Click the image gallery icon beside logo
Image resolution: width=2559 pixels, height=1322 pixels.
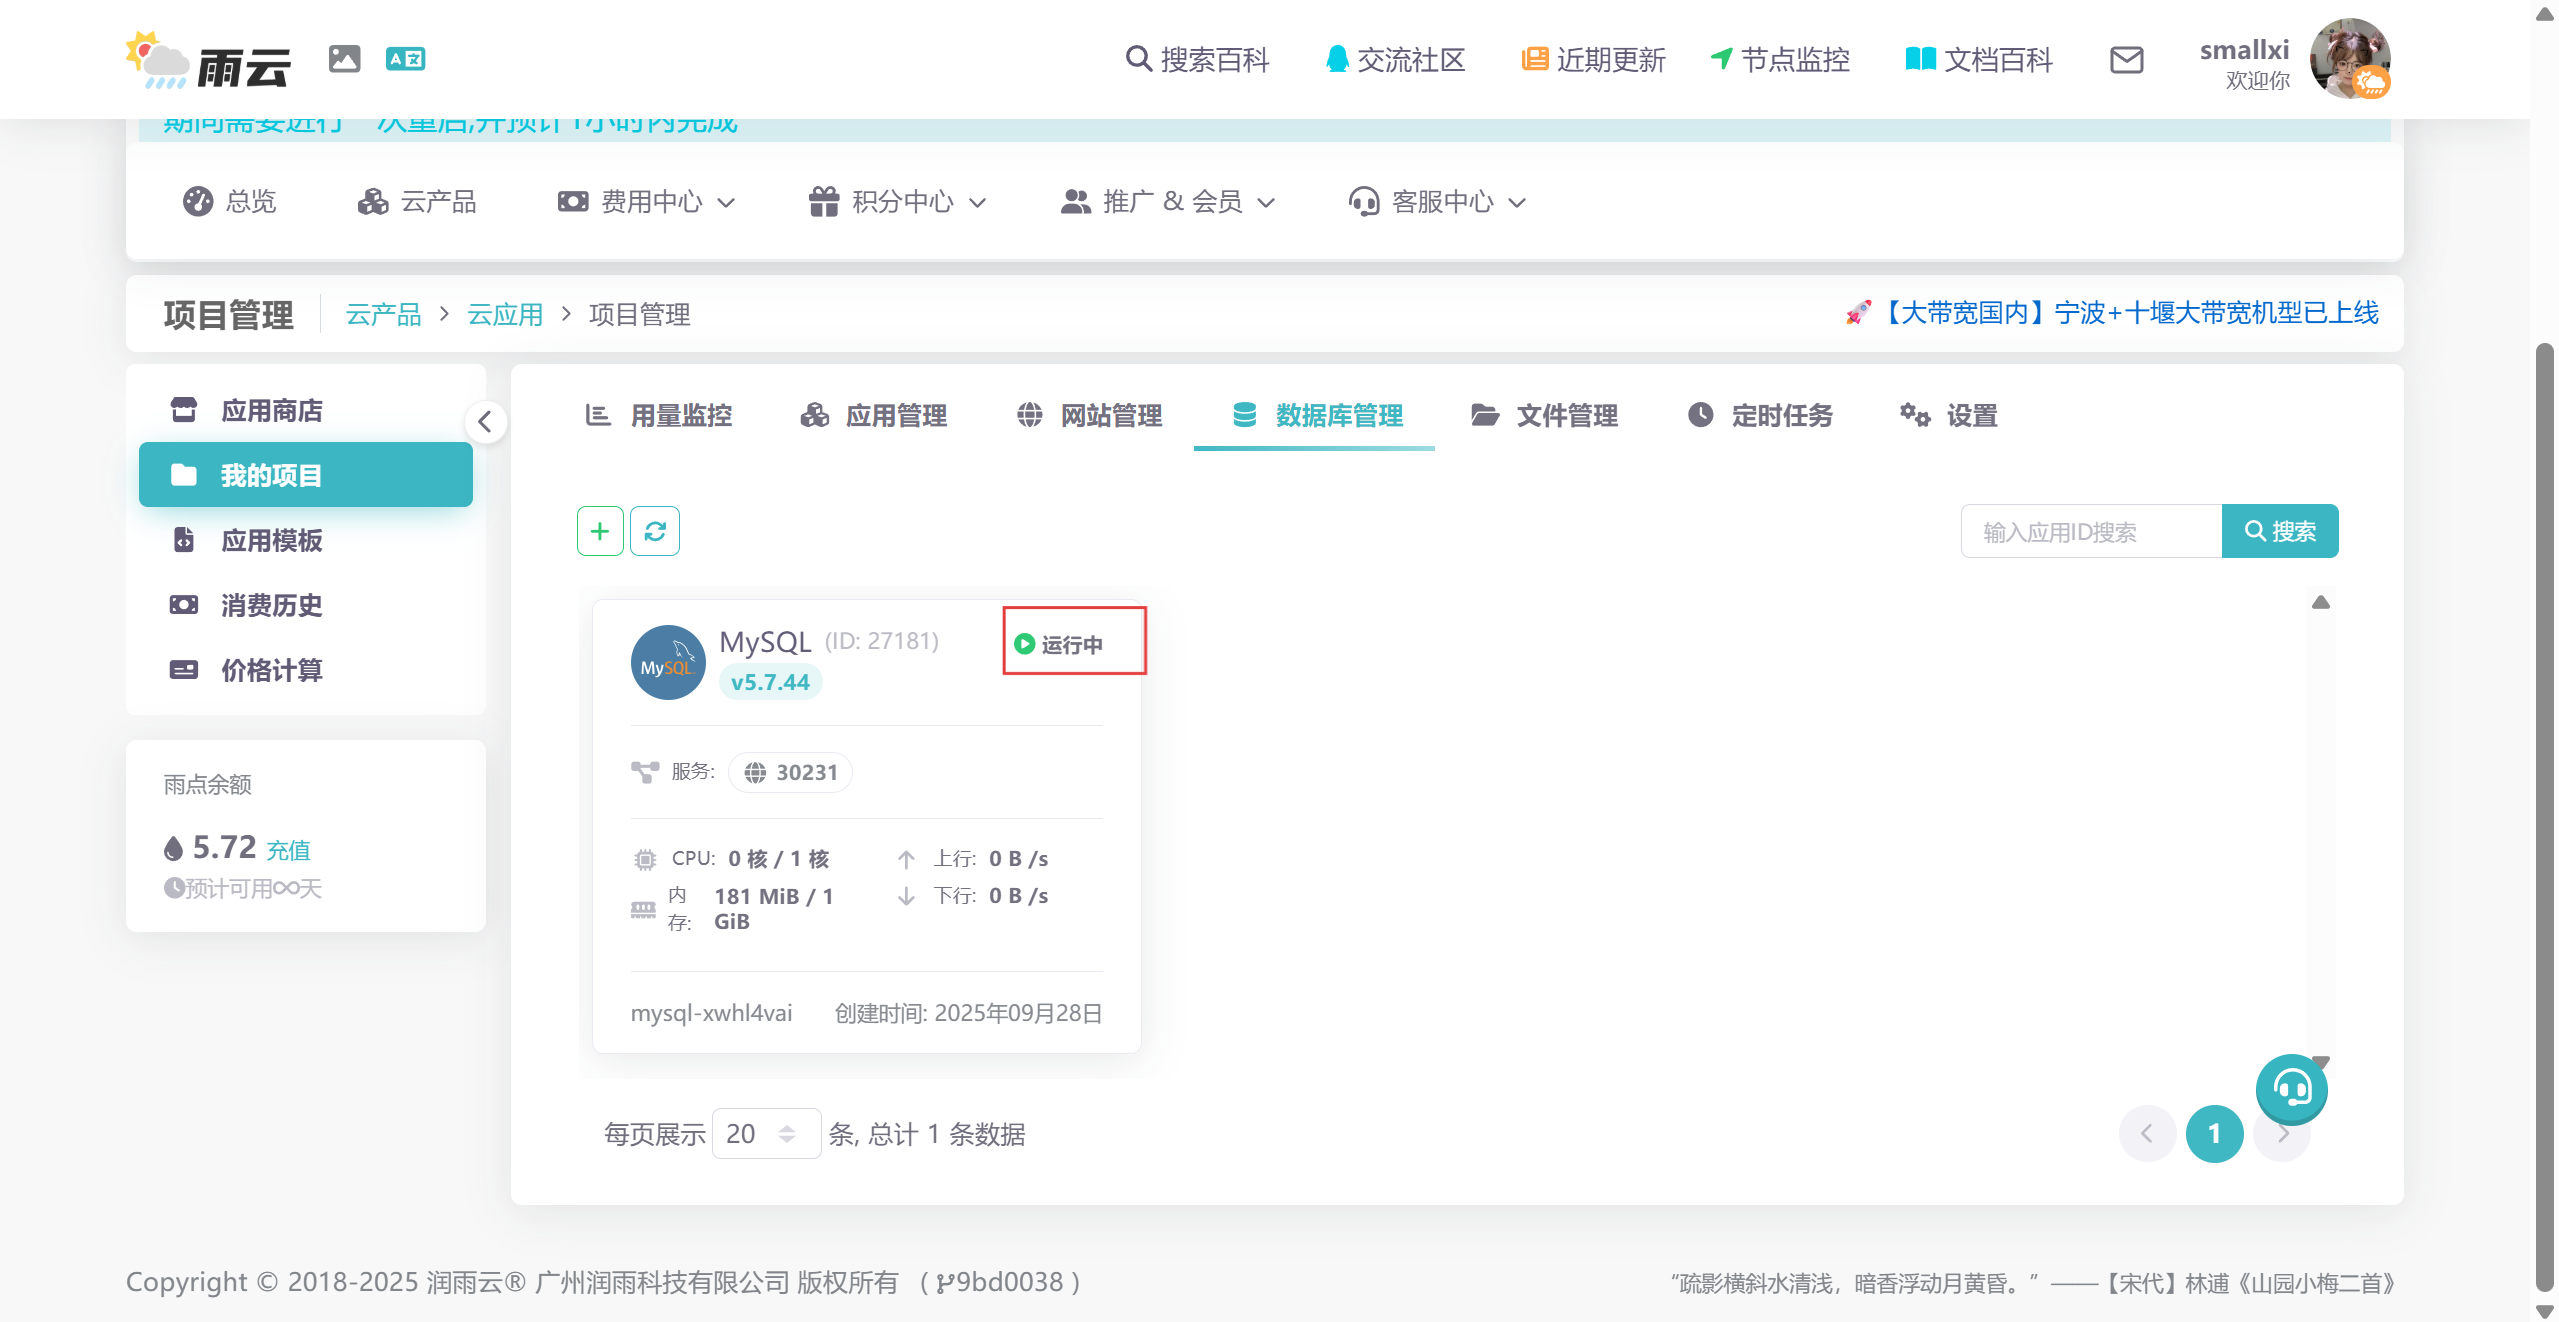point(344,59)
